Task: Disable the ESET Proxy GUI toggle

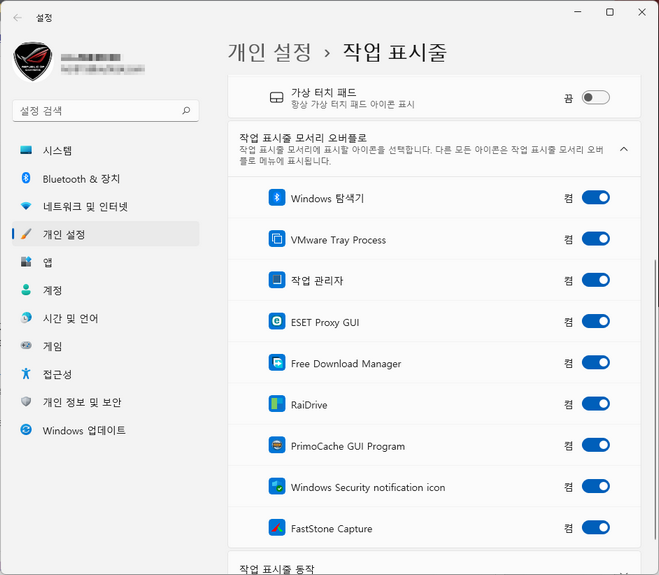Action: (596, 321)
